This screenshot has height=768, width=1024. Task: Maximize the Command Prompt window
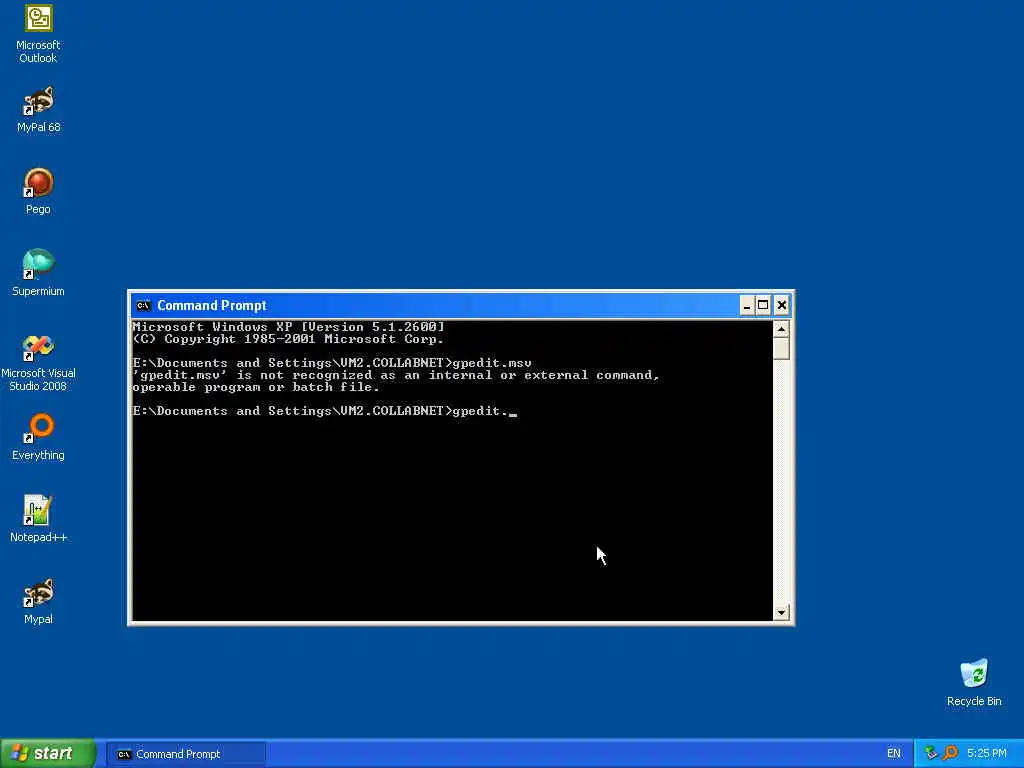coord(763,305)
